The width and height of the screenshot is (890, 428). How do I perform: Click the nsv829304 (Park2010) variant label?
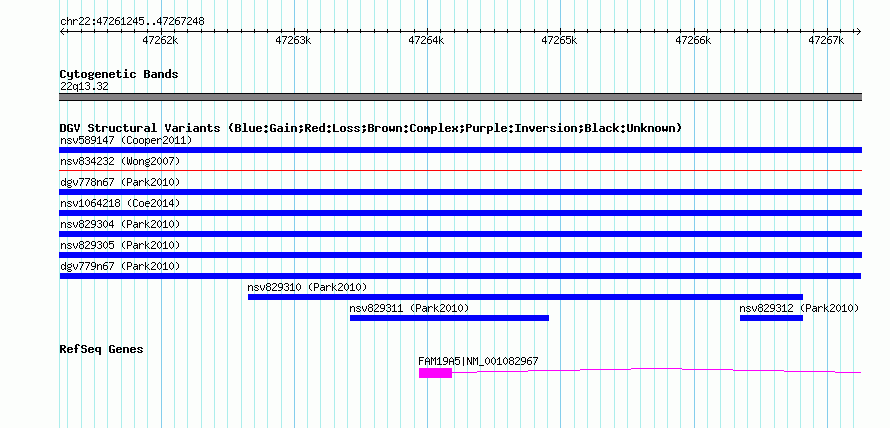(120, 224)
